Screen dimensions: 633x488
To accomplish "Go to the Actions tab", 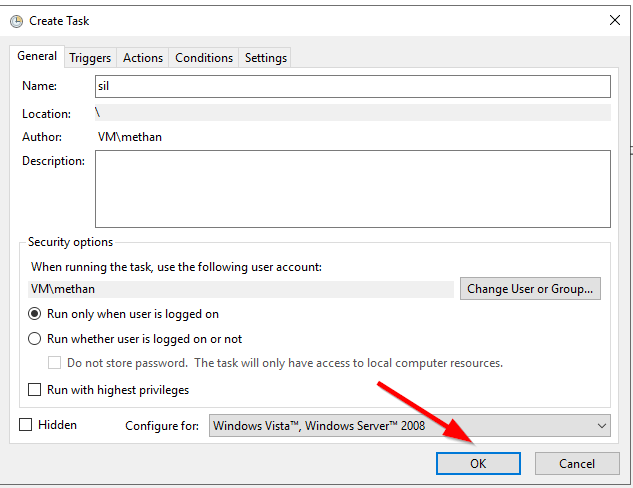I will point(142,58).
